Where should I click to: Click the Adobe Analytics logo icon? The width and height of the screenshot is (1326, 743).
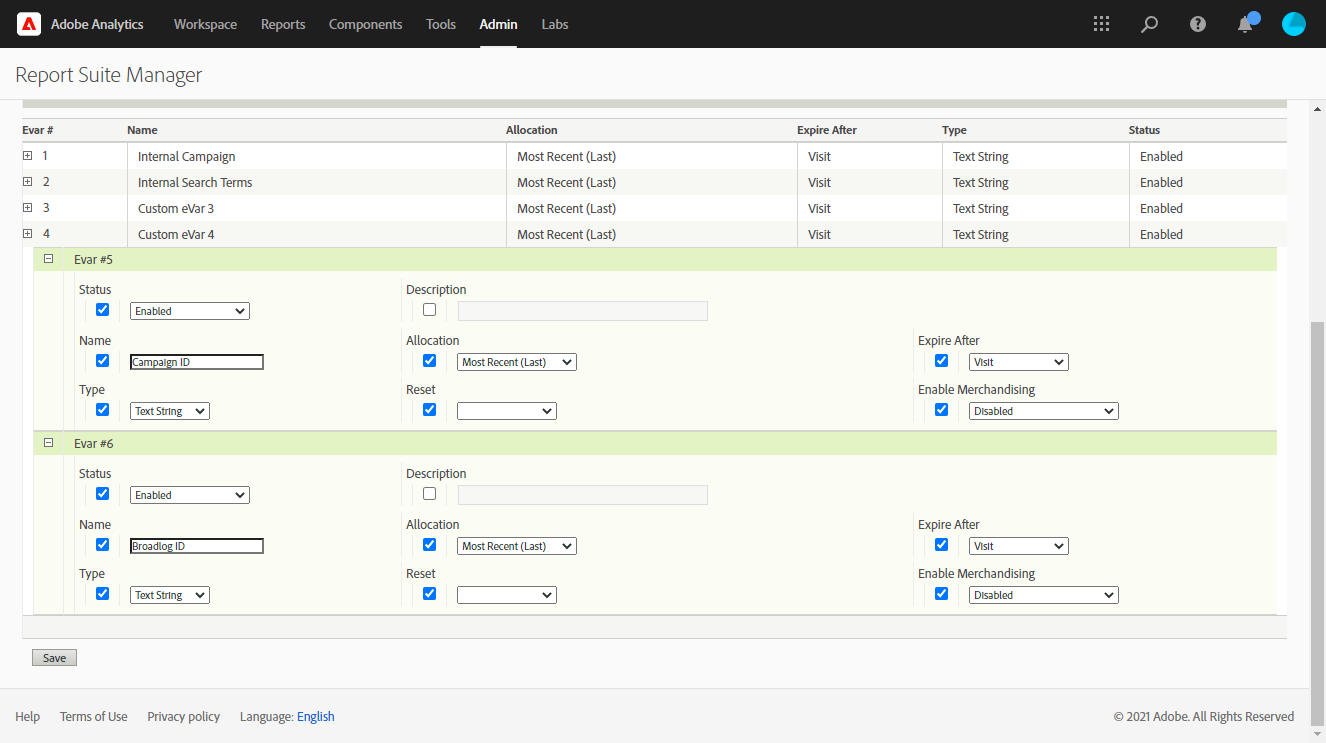tap(29, 24)
